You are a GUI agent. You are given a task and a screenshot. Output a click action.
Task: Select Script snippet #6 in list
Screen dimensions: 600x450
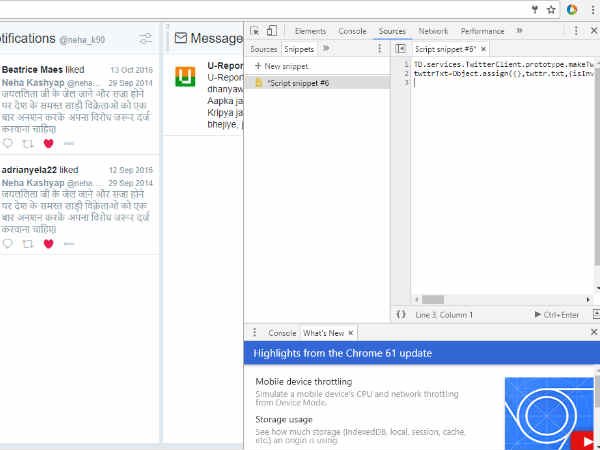click(x=317, y=83)
